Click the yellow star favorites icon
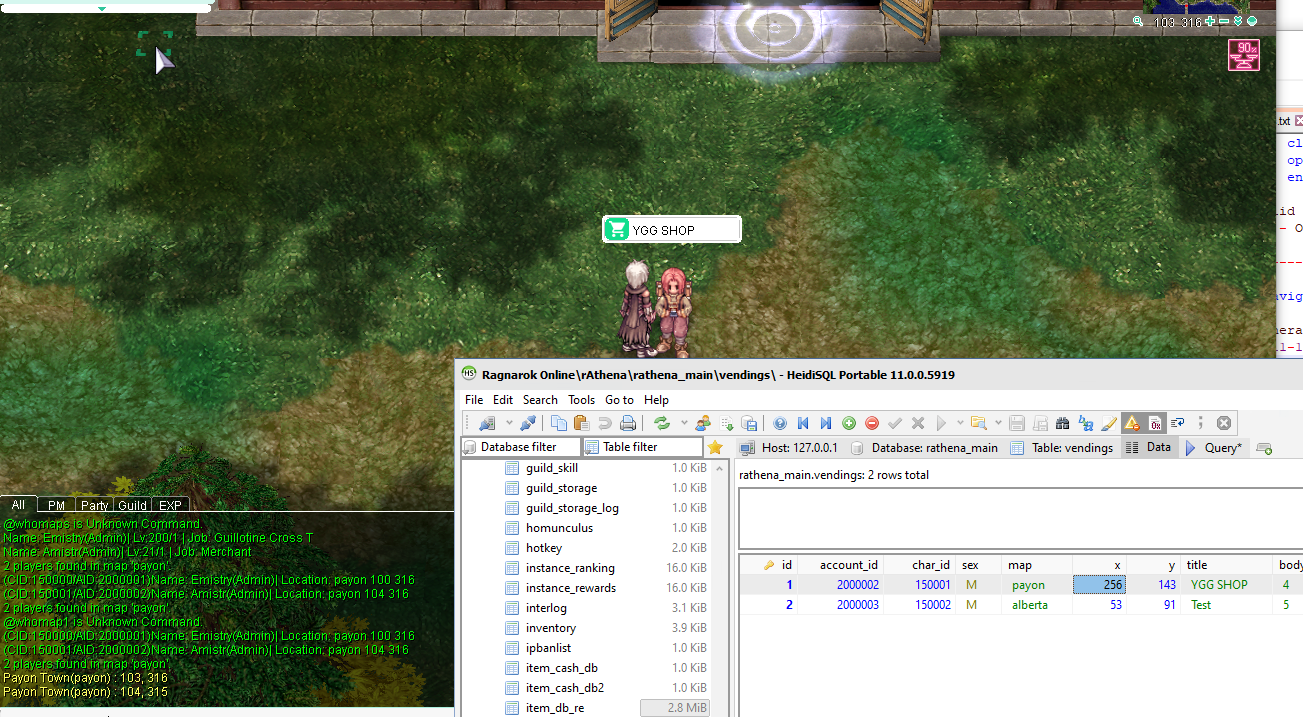The image size is (1303, 717). point(715,448)
